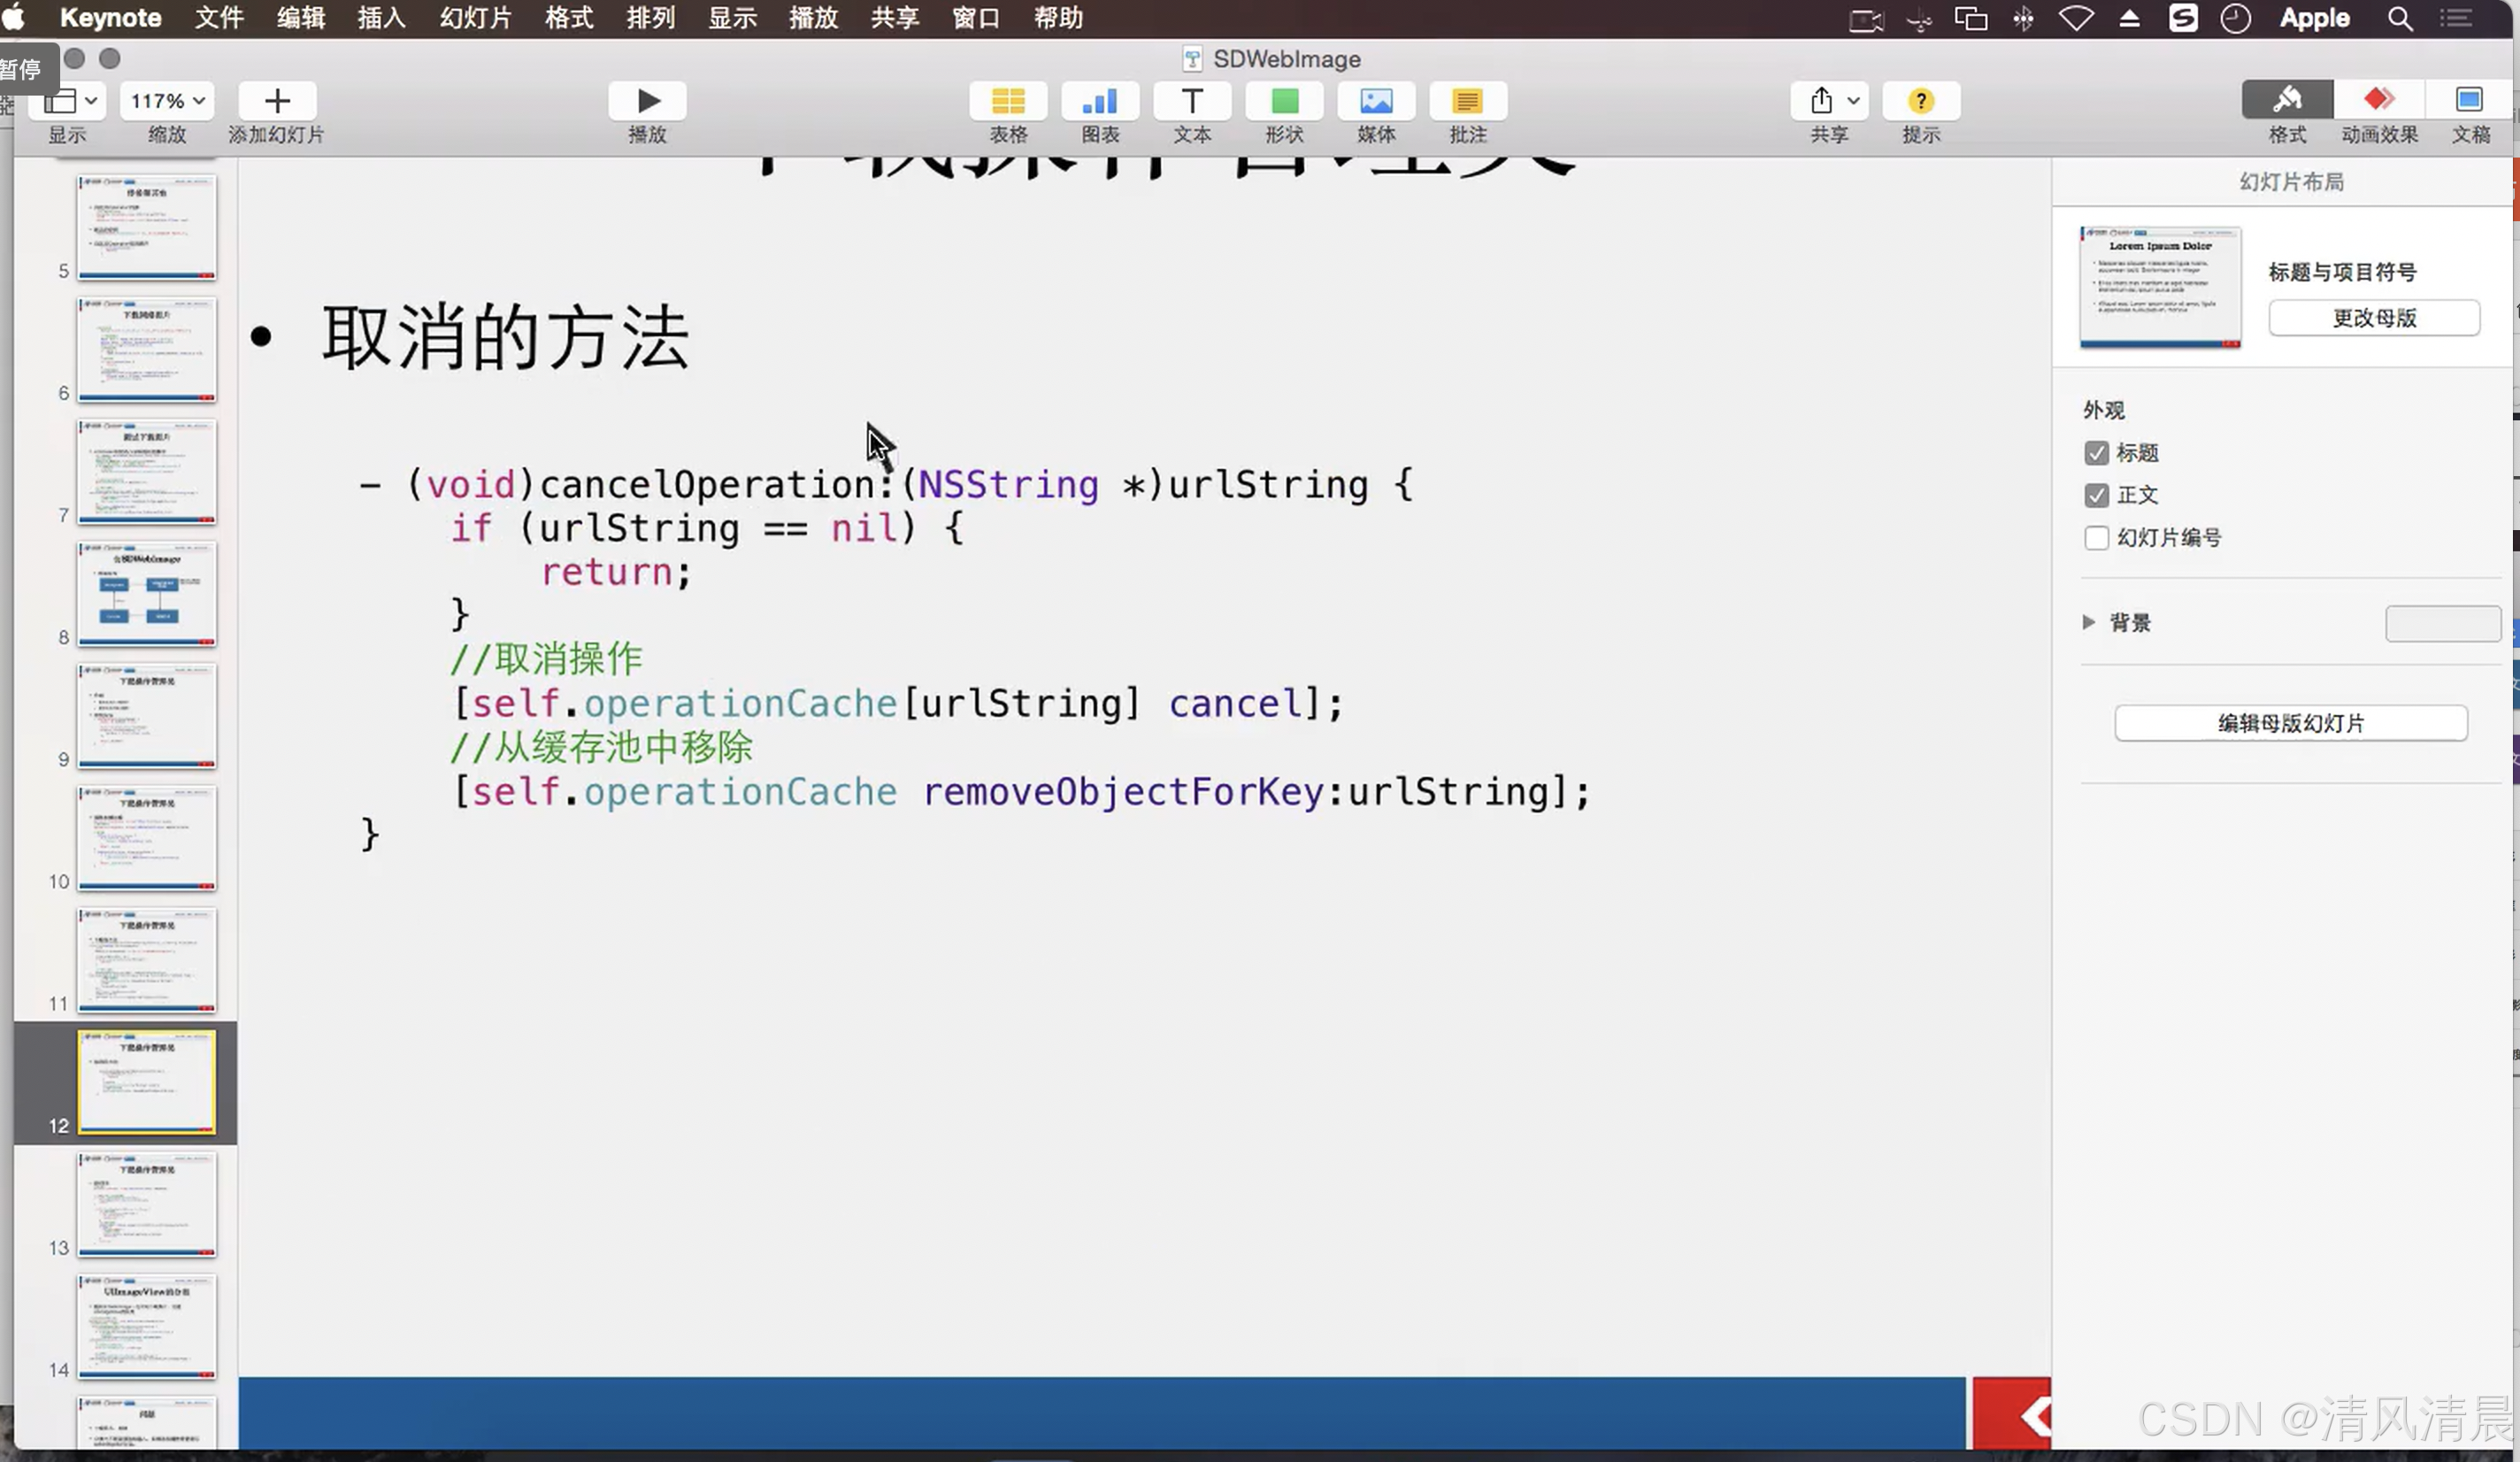The image size is (2520, 1462).
Task: Click the Play slideshow toolbar icon
Action: point(647,101)
